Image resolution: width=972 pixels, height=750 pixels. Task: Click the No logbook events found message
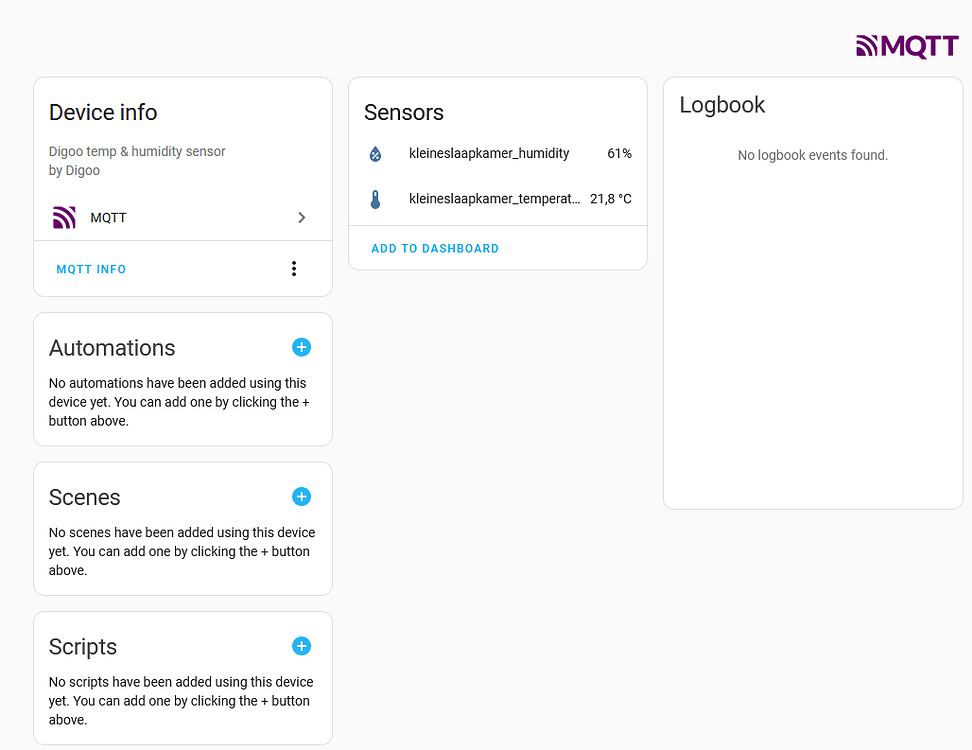click(812, 155)
